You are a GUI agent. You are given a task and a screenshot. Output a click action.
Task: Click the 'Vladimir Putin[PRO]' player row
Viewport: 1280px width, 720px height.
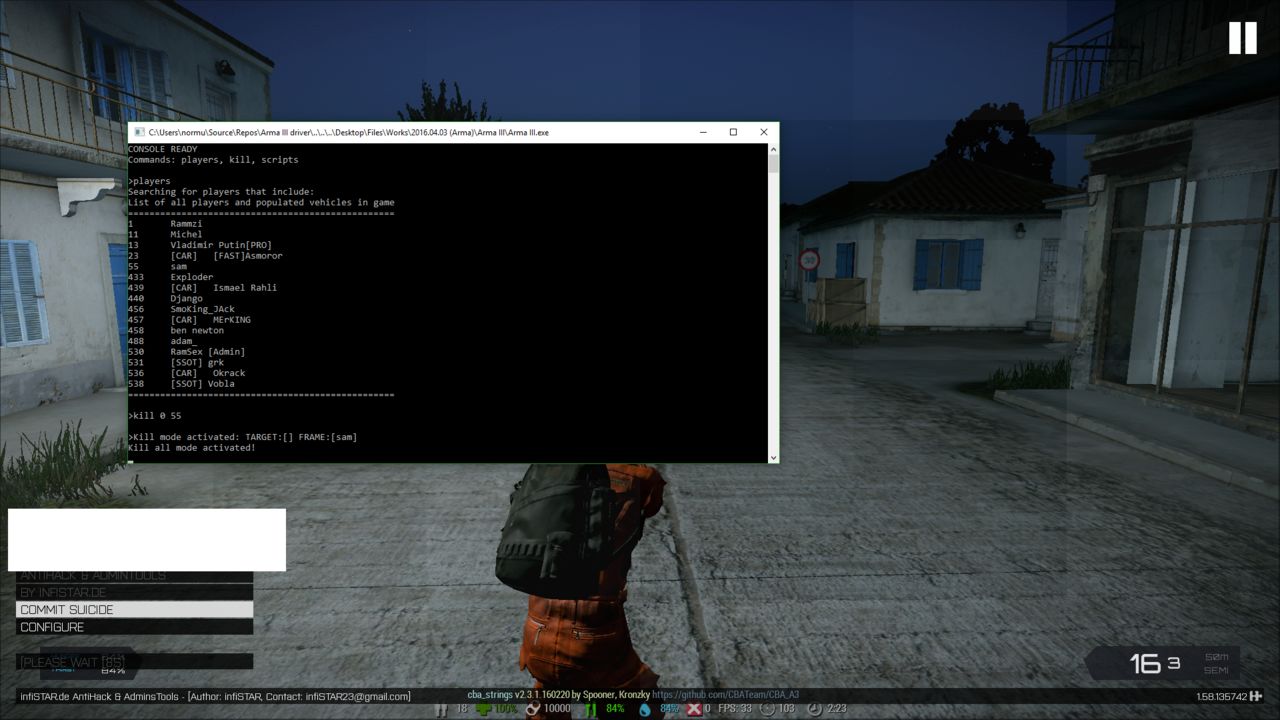click(x=200, y=245)
